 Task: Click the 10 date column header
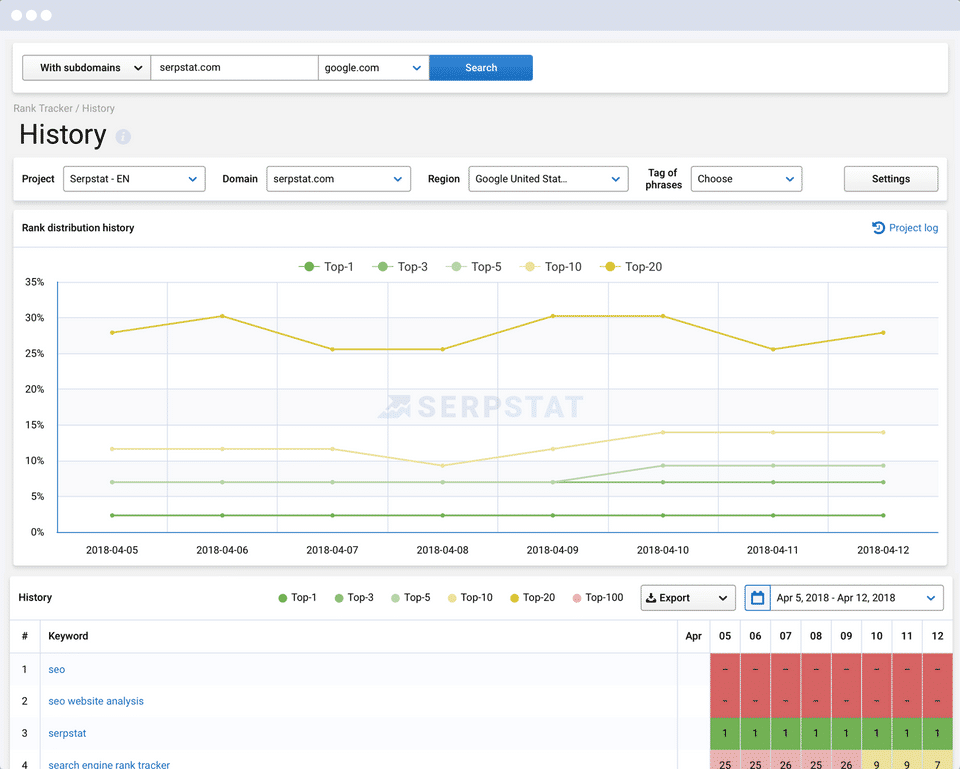click(x=877, y=636)
